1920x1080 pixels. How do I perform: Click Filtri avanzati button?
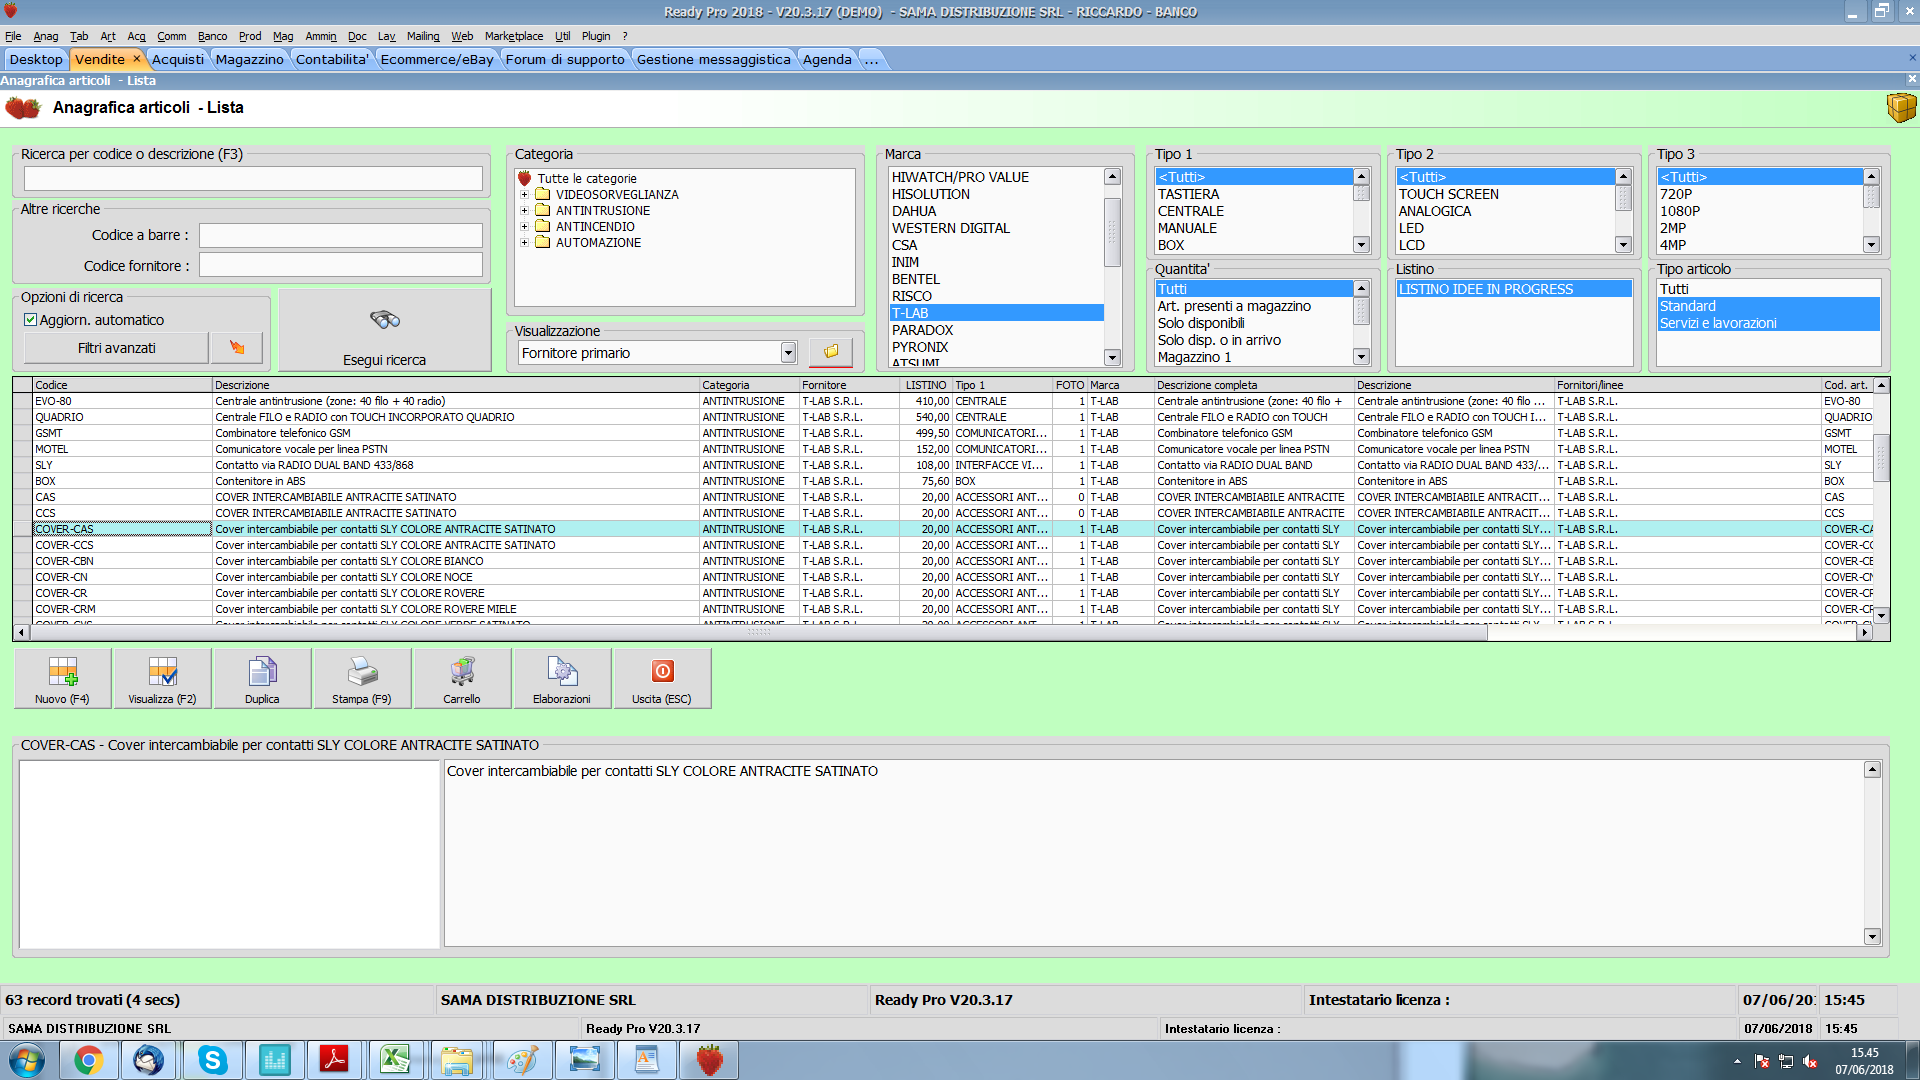(x=116, y=348)
